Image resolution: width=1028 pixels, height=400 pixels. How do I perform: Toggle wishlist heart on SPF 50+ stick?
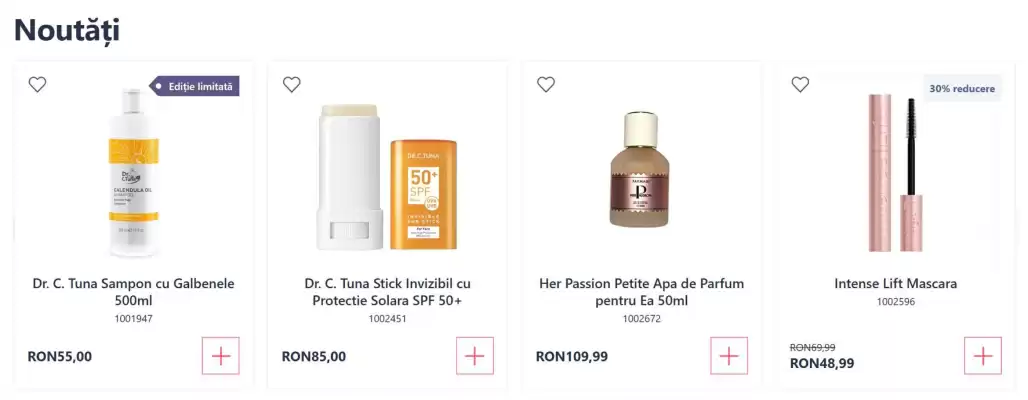click(291, 85)
